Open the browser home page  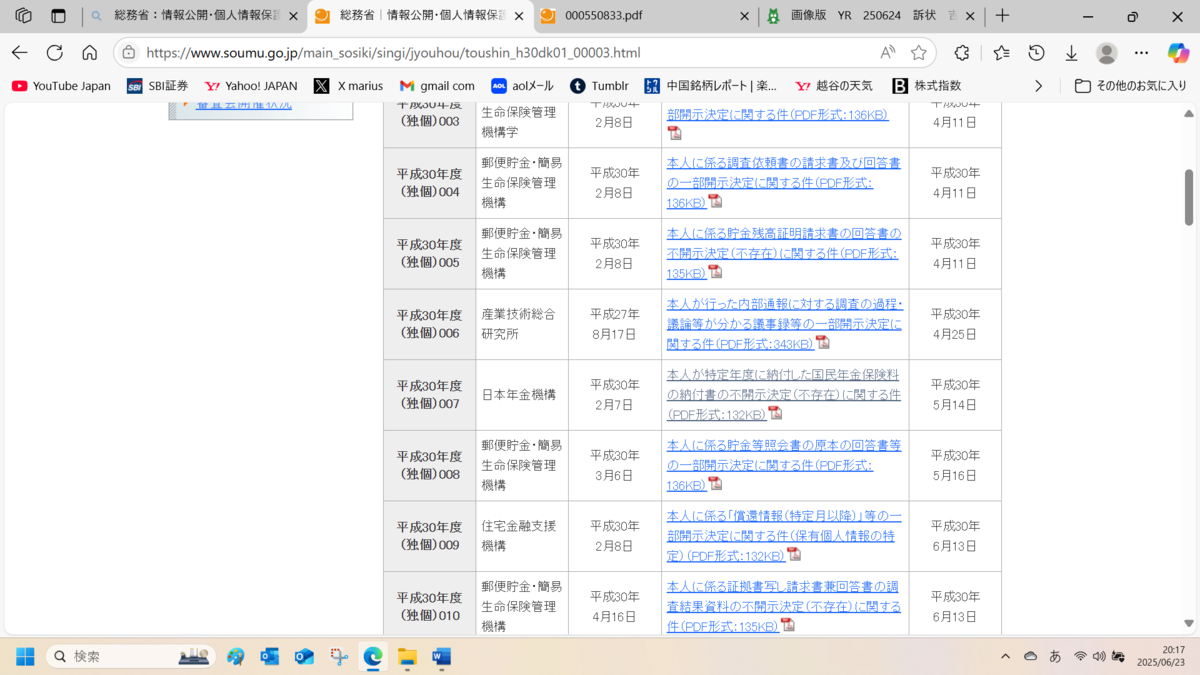click(90, 53)
